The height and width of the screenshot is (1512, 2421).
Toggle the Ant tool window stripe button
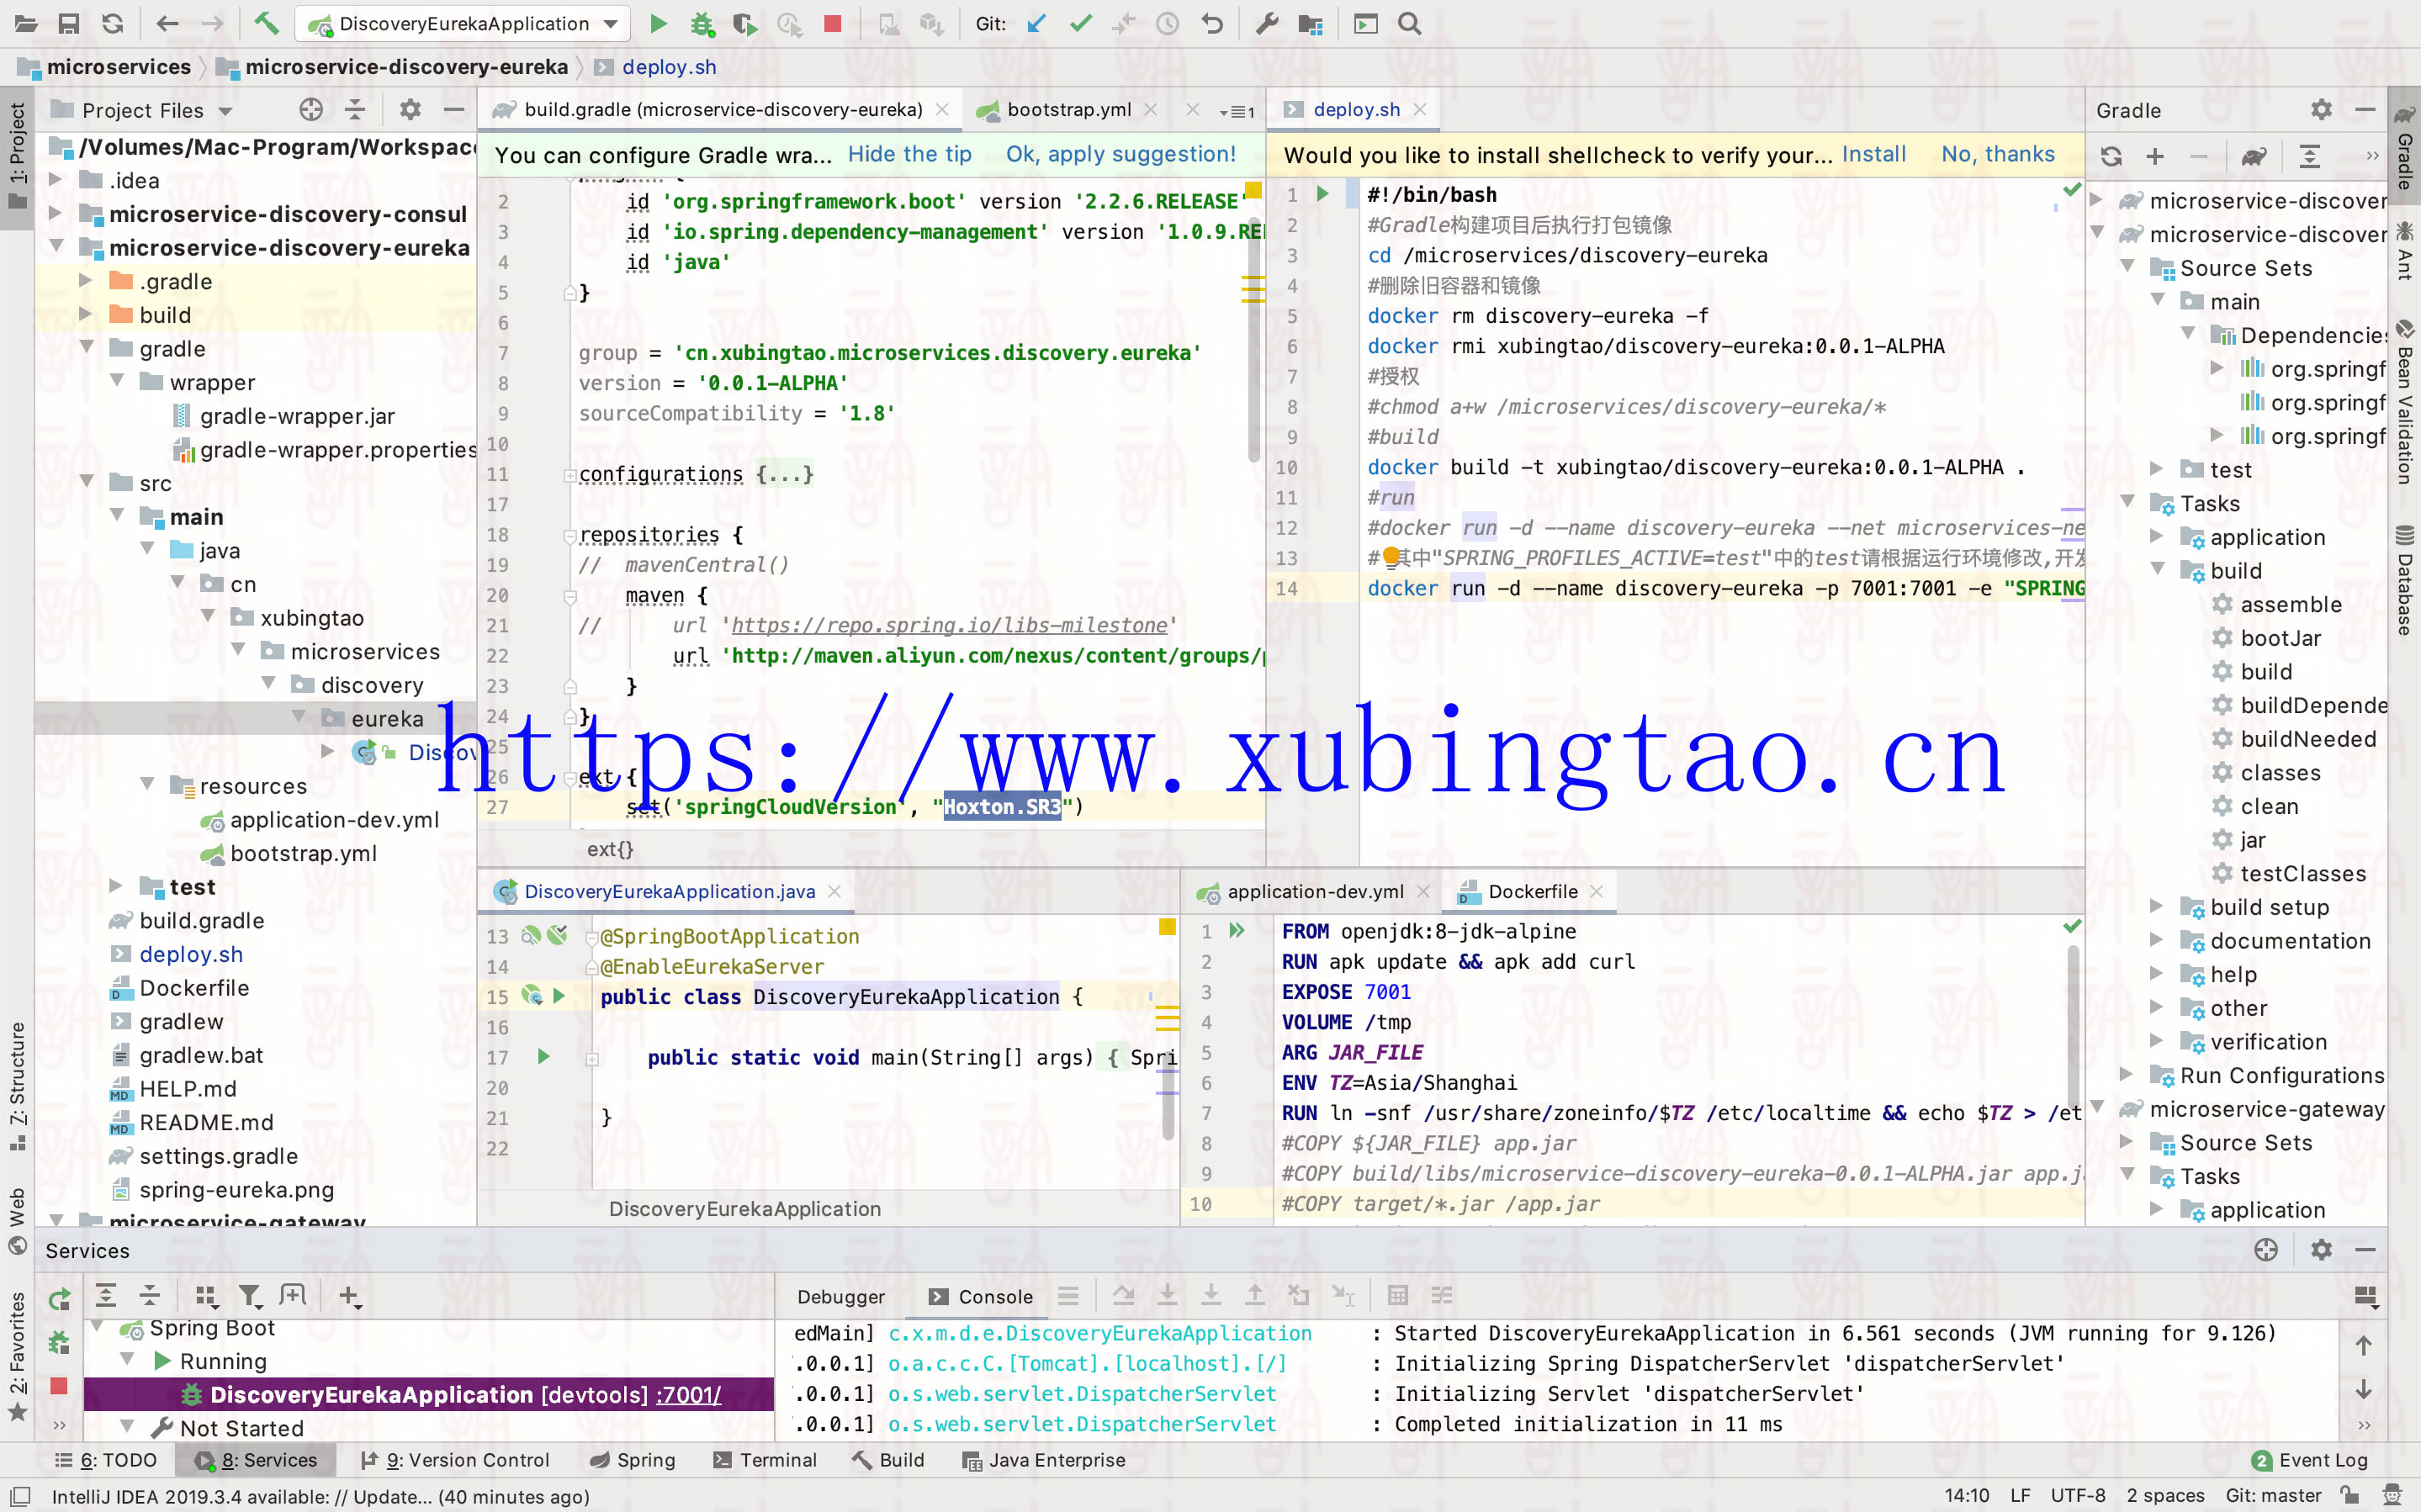(2404, 251)
